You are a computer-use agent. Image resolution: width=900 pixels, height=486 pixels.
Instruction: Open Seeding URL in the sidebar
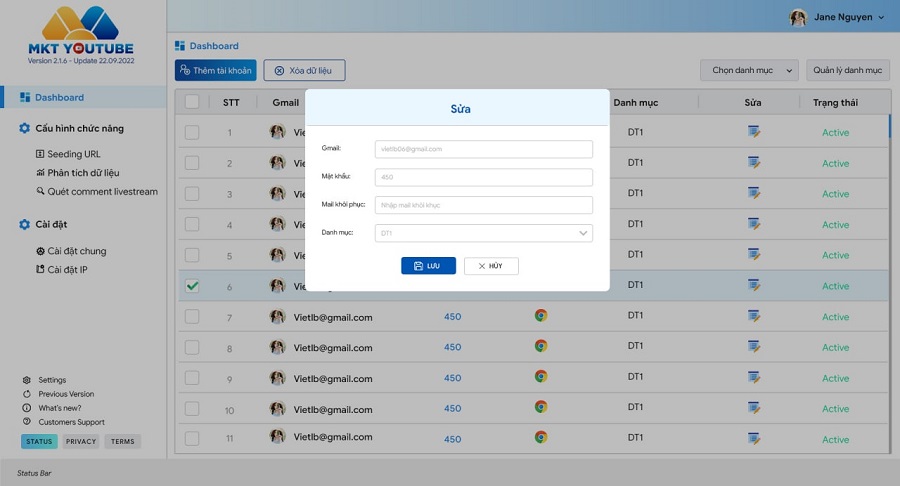click(73, 154)
